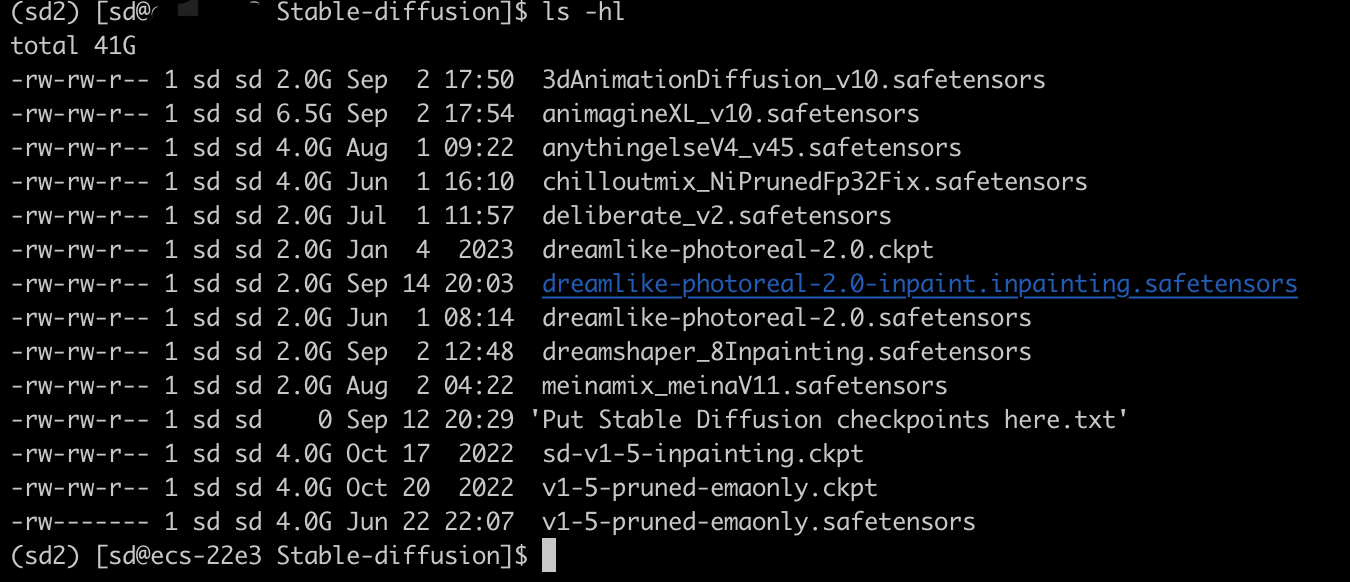Click the dreamshaper_8Inpainting.safetensors filename

[787, 352]
